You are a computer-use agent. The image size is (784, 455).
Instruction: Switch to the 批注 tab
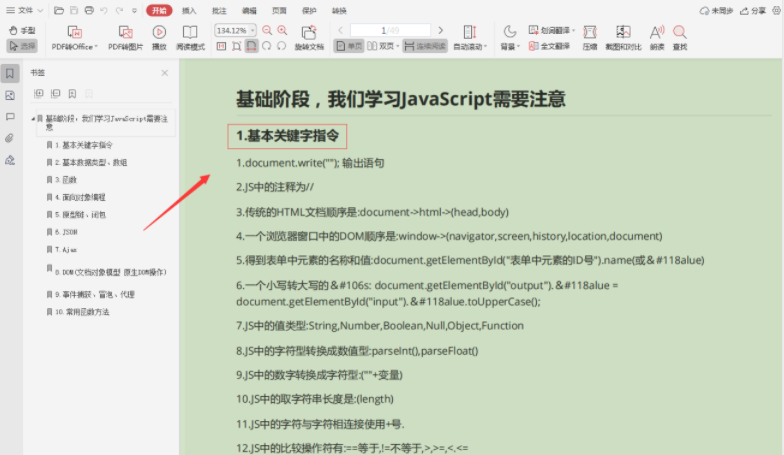click(219, 10)
